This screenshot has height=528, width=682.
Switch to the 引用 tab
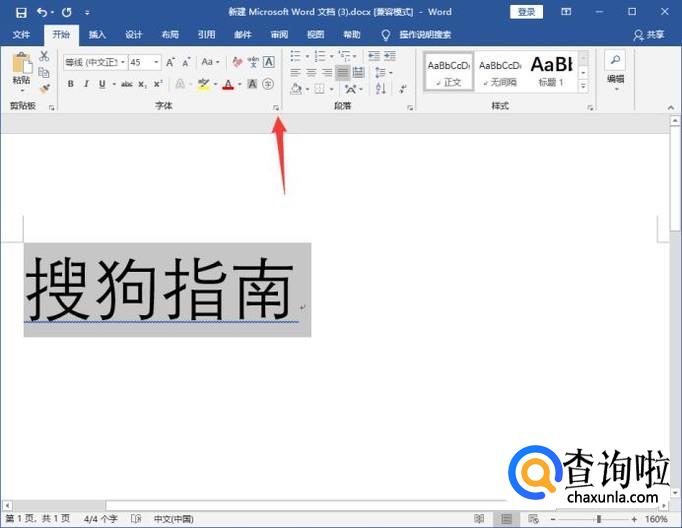pyautogui.click(x=207, y=34)
